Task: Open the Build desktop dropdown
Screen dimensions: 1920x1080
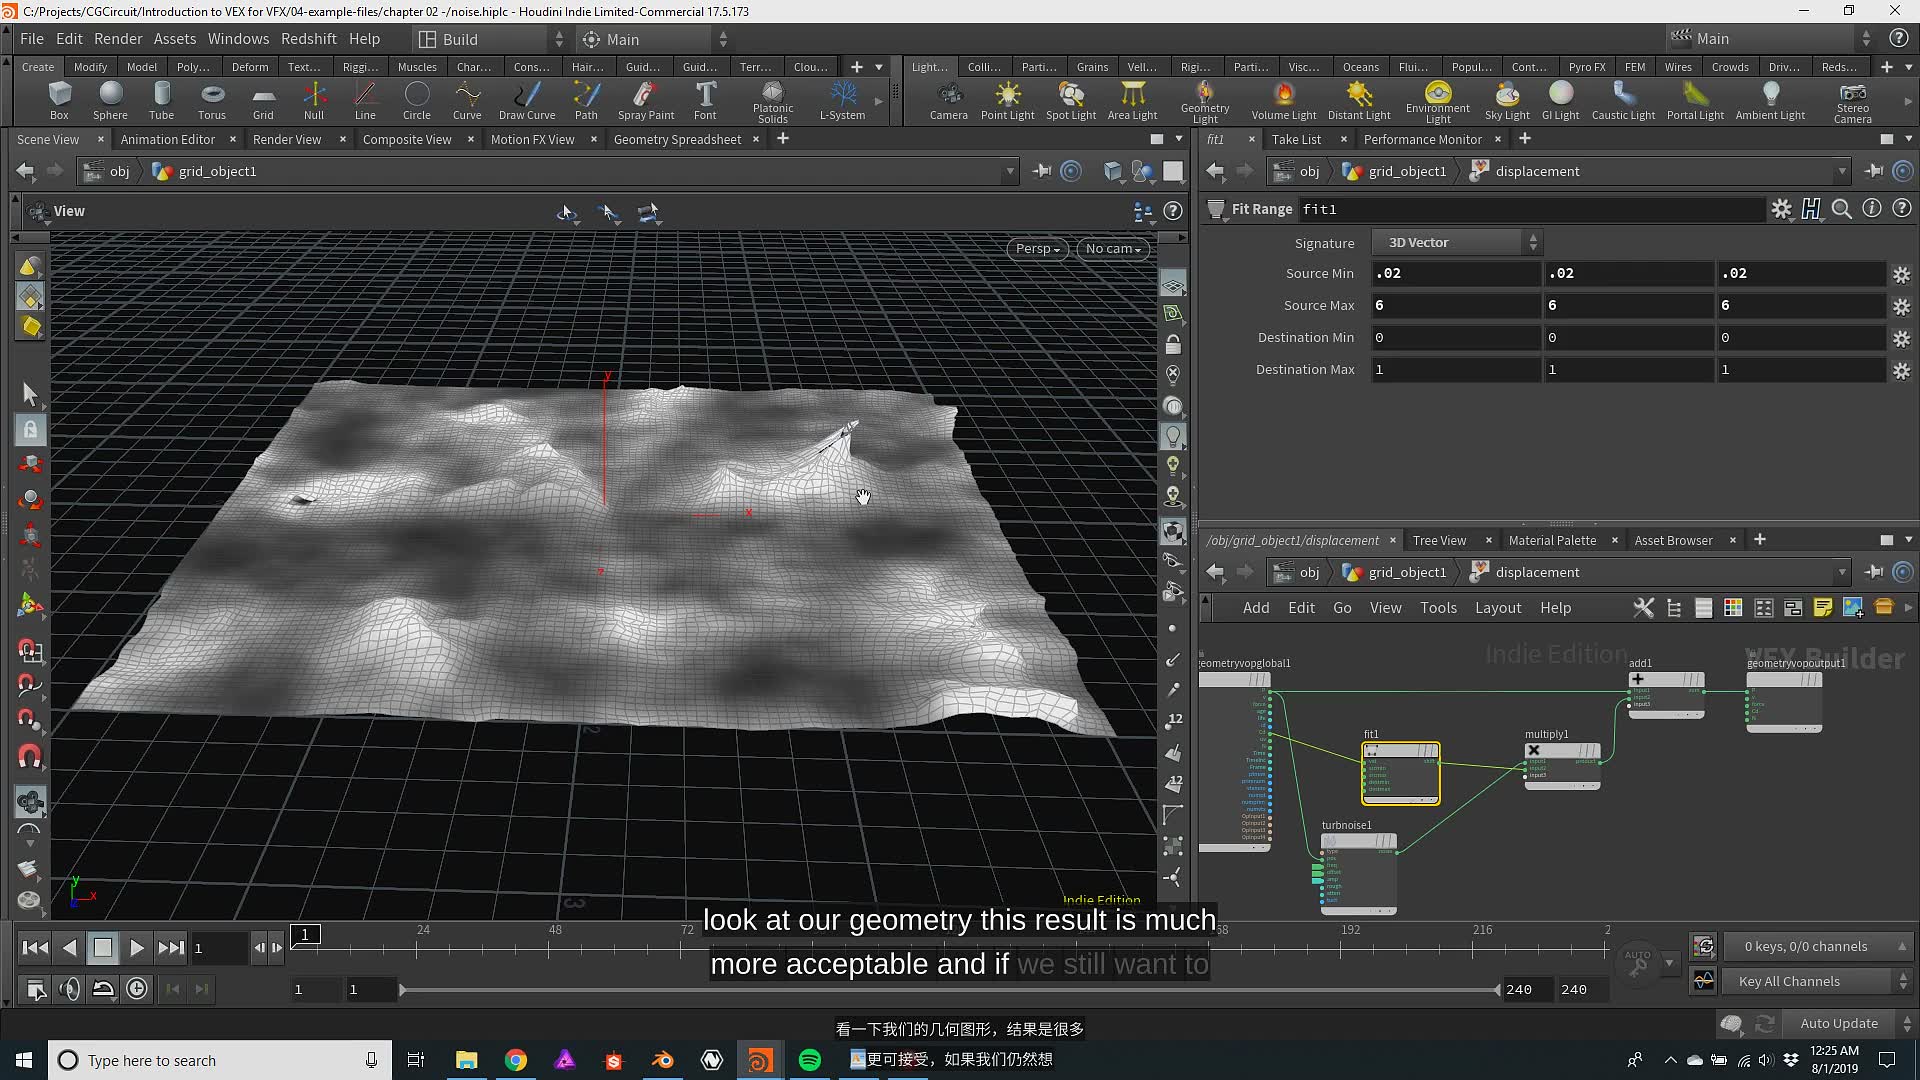Action: click(491, 39)
